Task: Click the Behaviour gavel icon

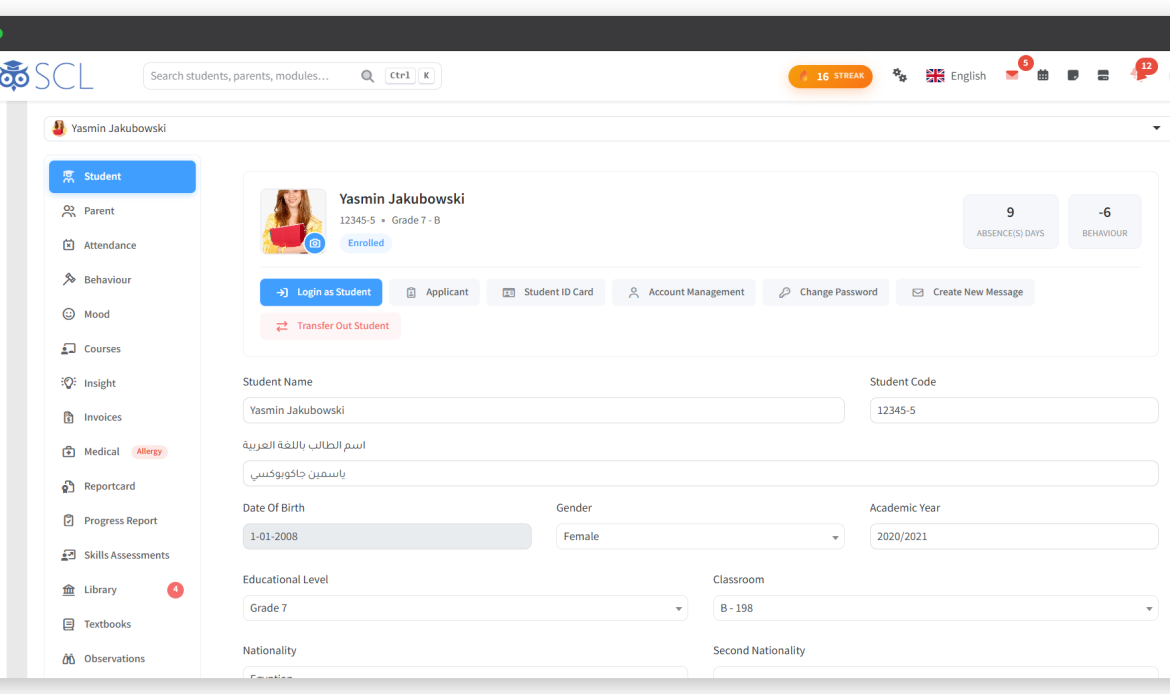Action: pyautogui.click(x=69, y=279)
